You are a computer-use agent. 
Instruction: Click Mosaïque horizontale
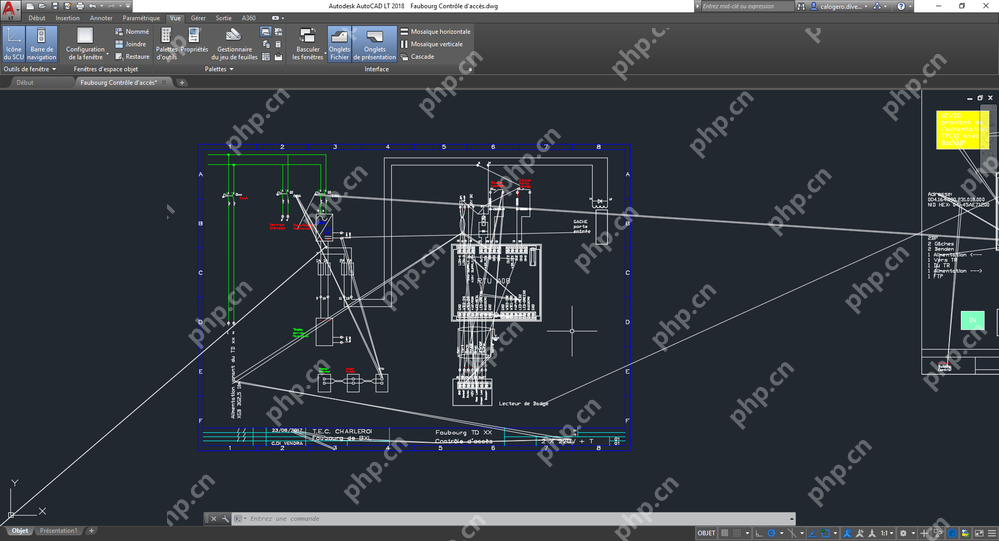point(436,31)
